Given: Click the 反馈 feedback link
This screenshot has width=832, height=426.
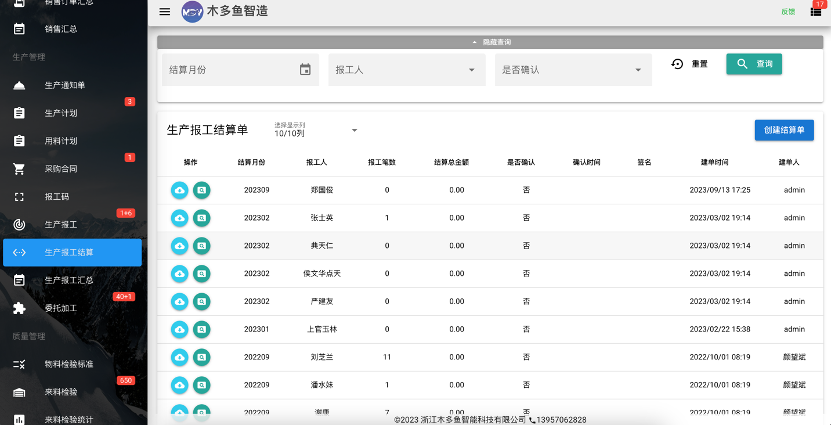Looking at the screenshot, I should (x=788, y=12).
